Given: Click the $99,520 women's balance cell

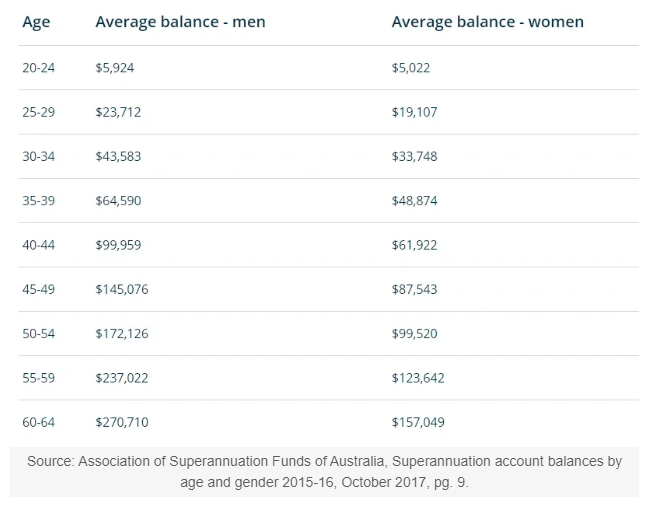Looking at the screenshot, I should (414, 333).
